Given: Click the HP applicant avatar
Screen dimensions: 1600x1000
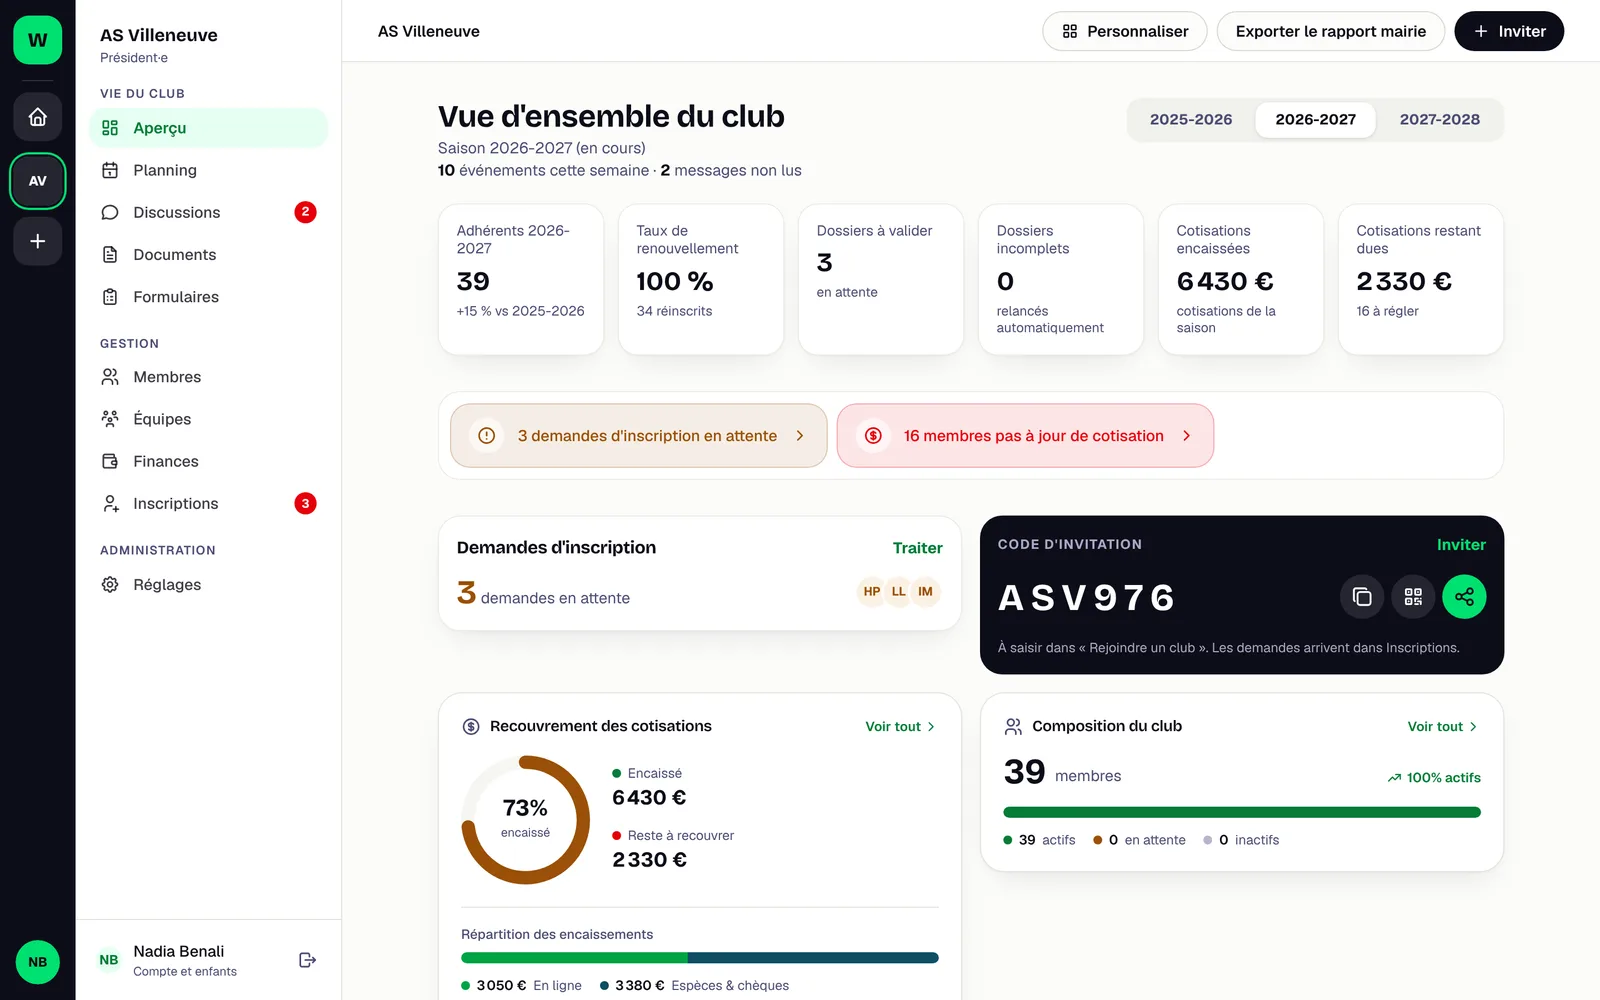Looking at the screenshot, I should pyautogui.click(x=872, y=592).
